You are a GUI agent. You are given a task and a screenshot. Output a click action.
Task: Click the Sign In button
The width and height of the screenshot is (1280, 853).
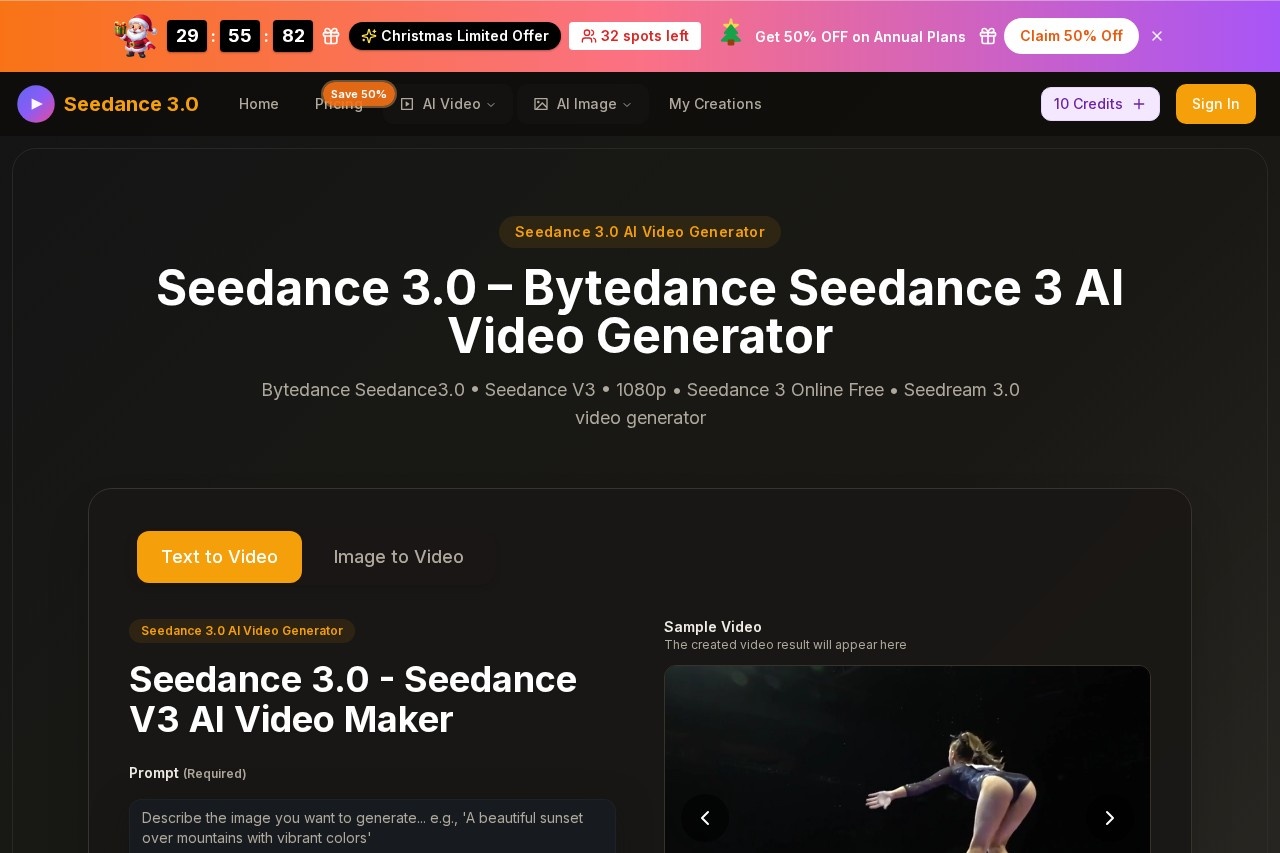pyautogui.click(x=1216, y=104)
